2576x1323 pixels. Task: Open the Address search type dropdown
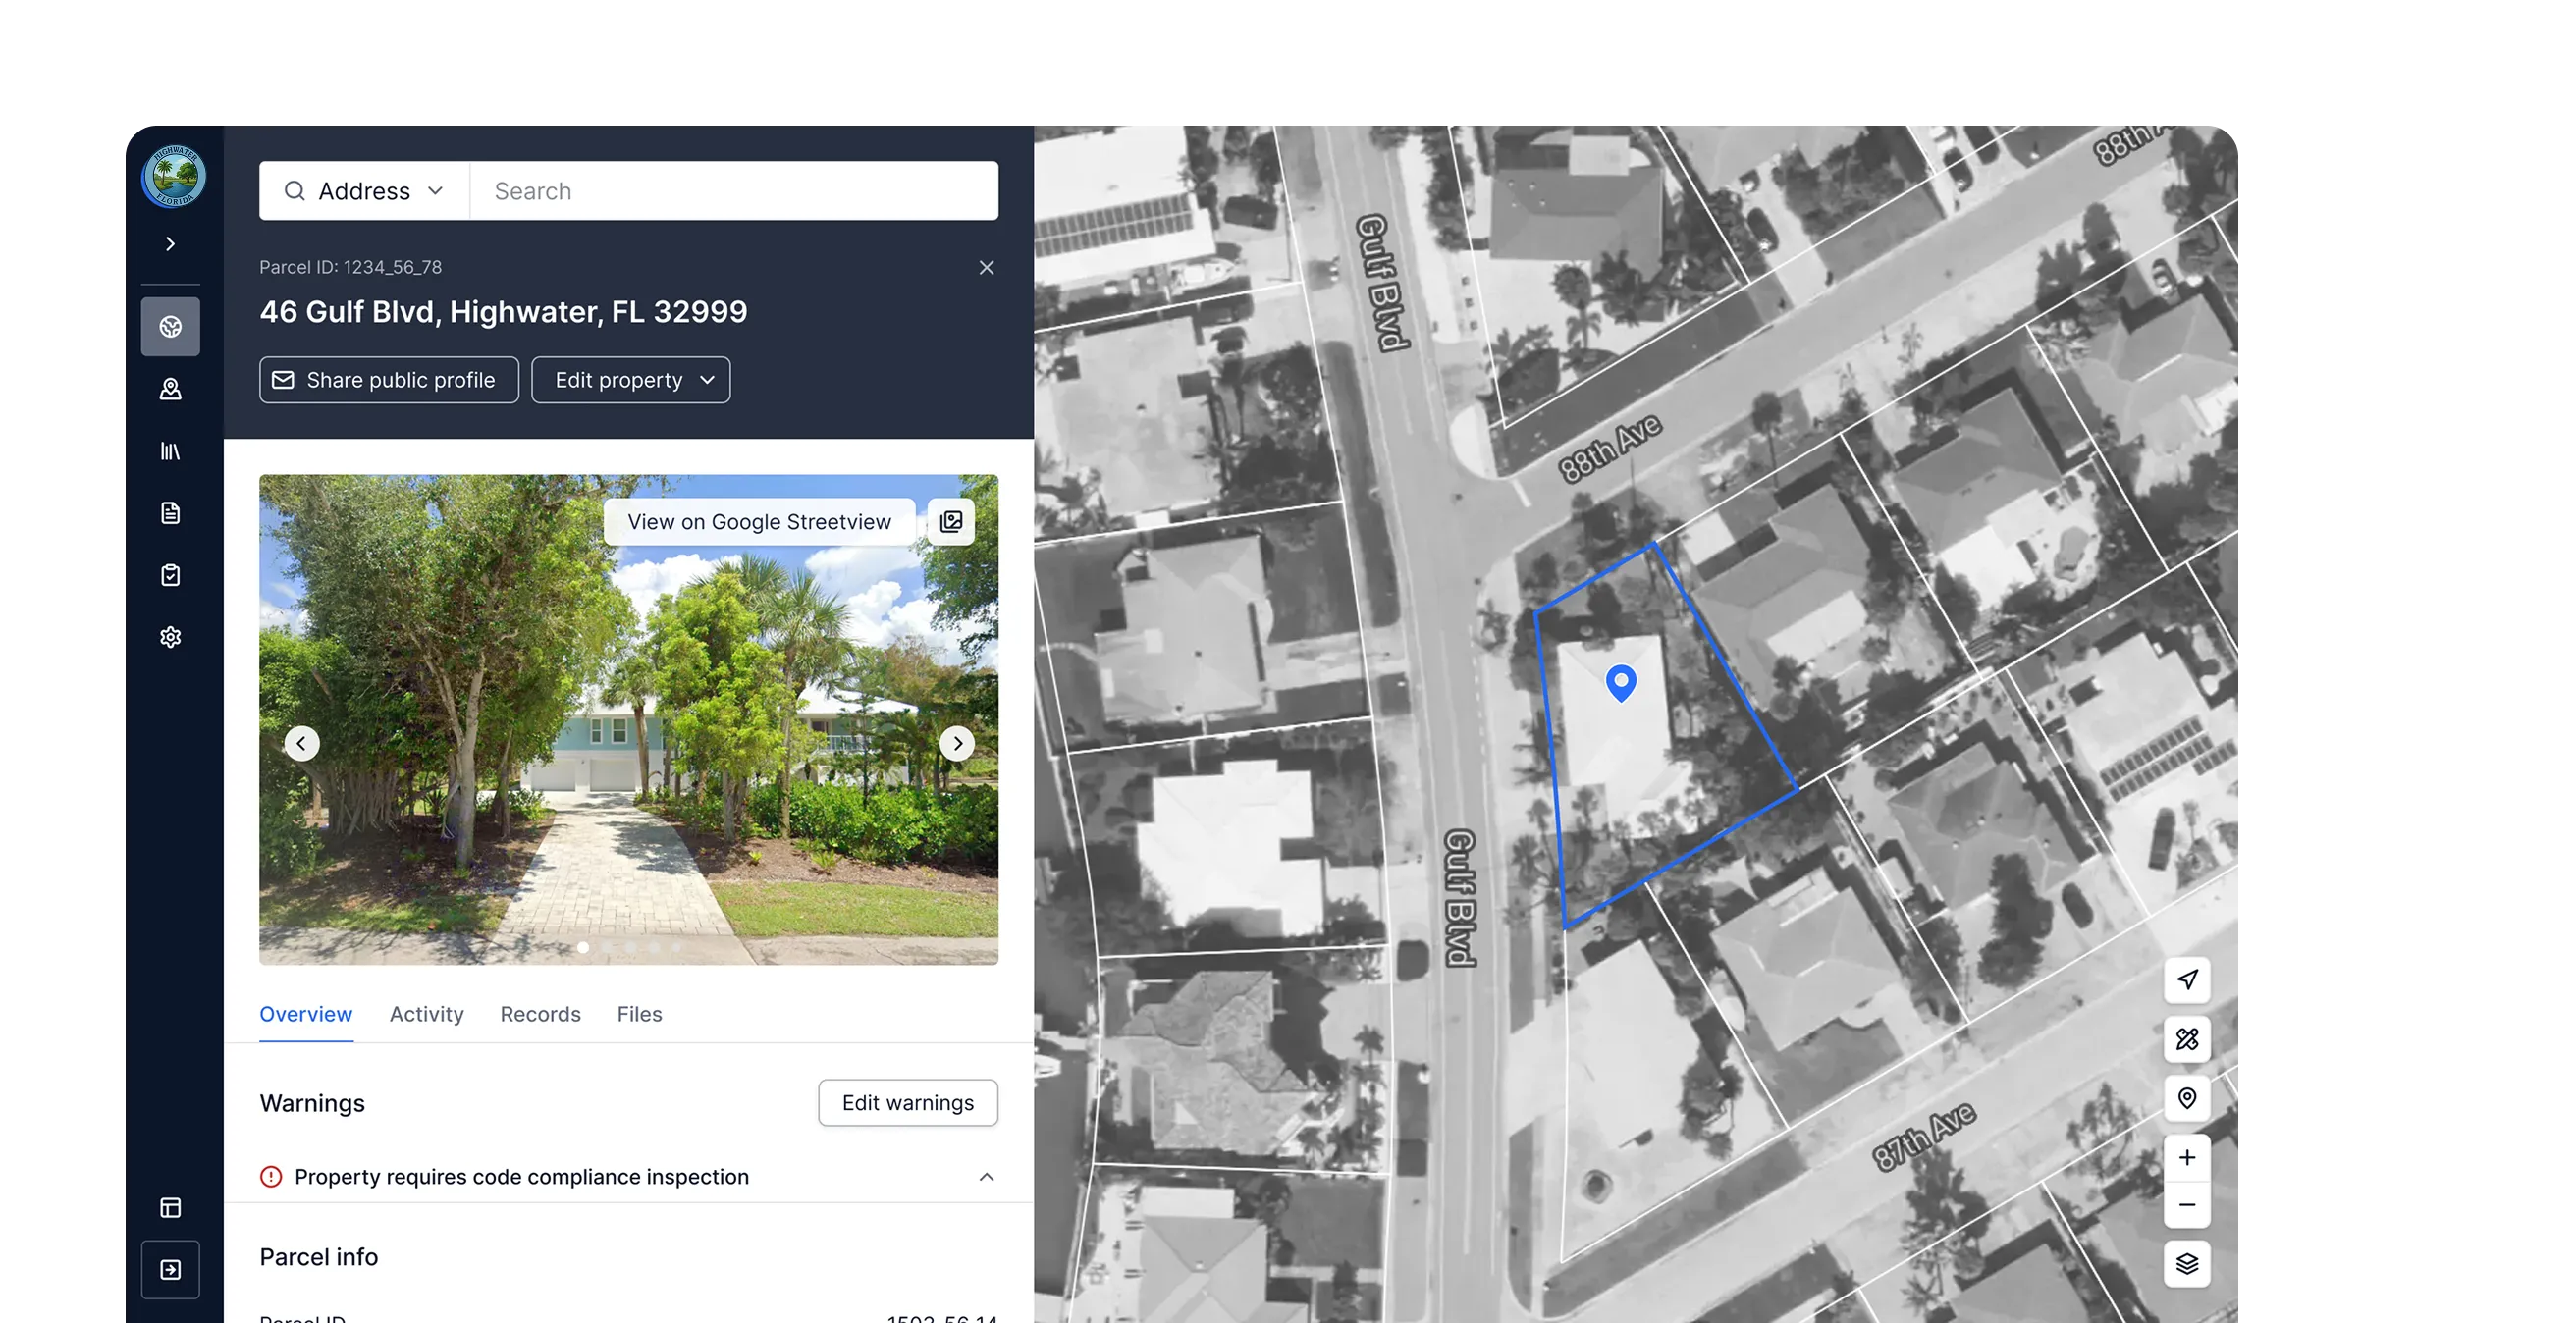click(x=364, y=191)
